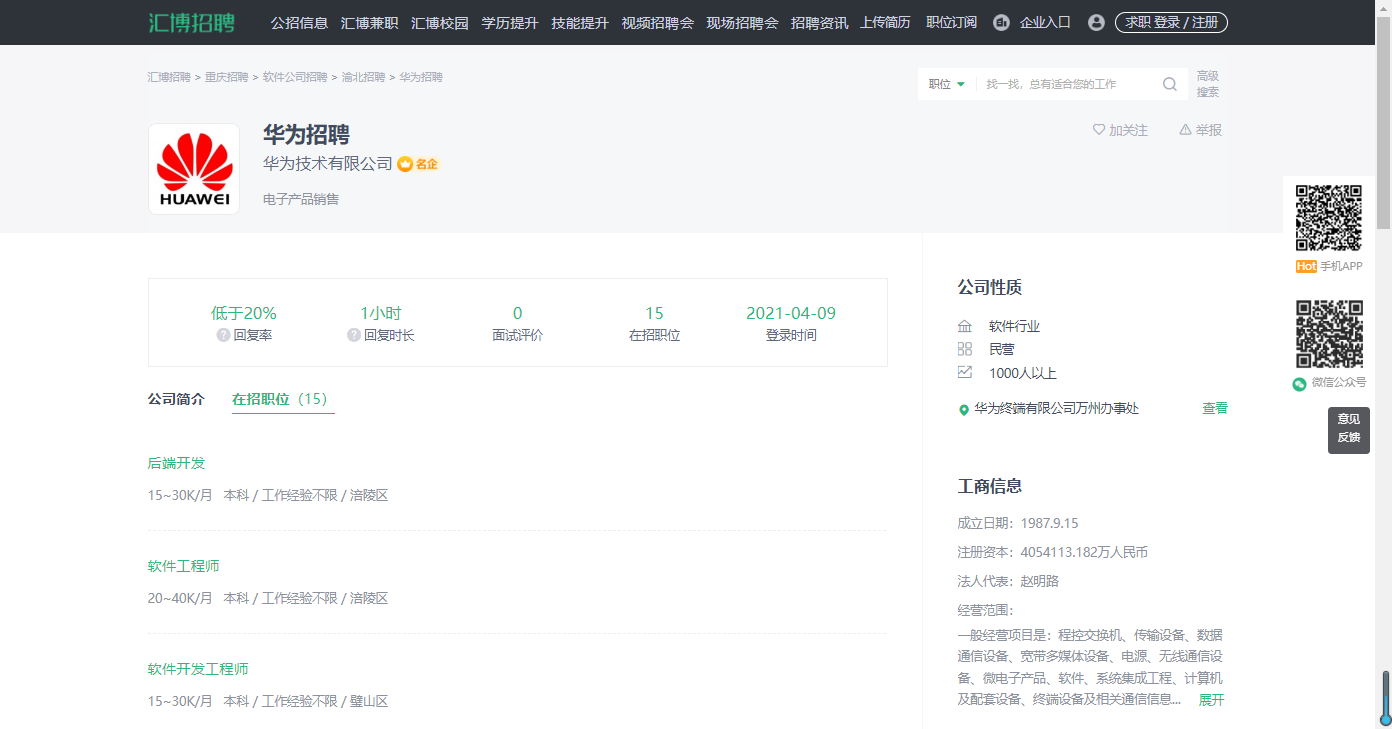
Task: Click the user avatar icon
Action: coord(1096,22)
